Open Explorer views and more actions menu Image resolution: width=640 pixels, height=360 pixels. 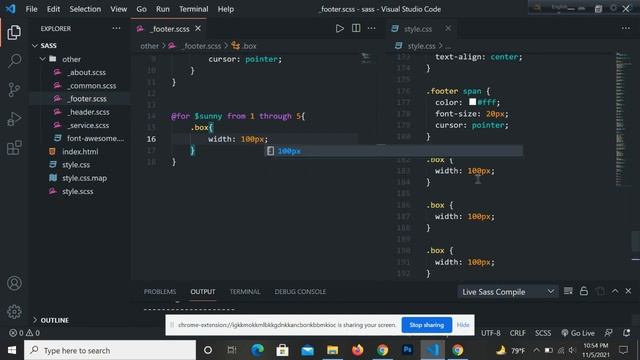[x=116, y=29]
